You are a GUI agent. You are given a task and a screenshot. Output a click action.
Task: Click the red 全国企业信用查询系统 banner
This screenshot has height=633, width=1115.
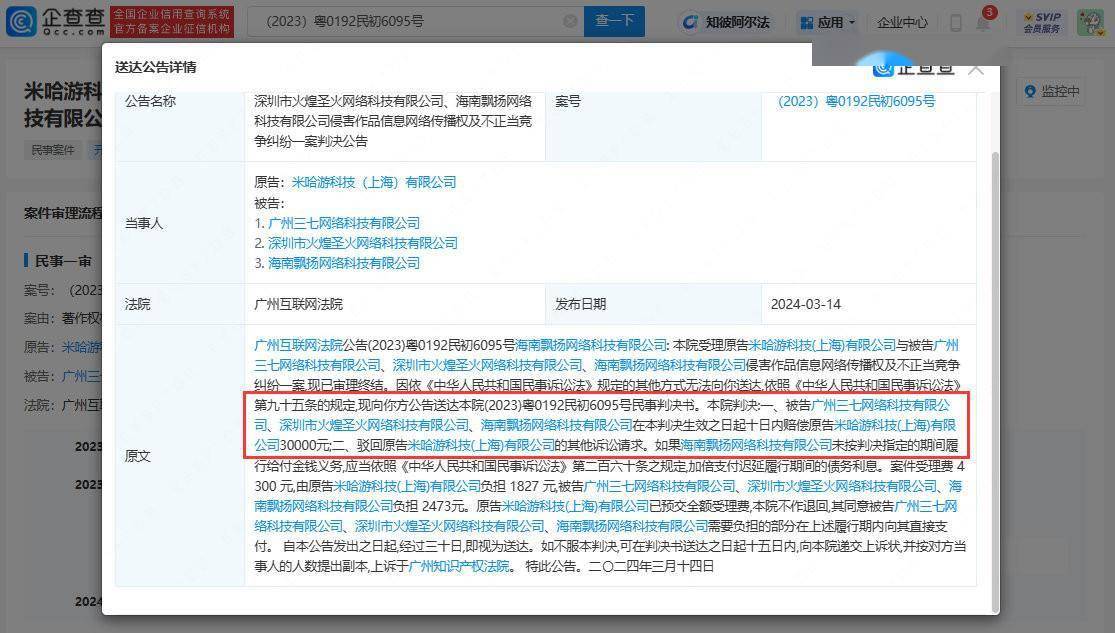click(x=172, y=21)
